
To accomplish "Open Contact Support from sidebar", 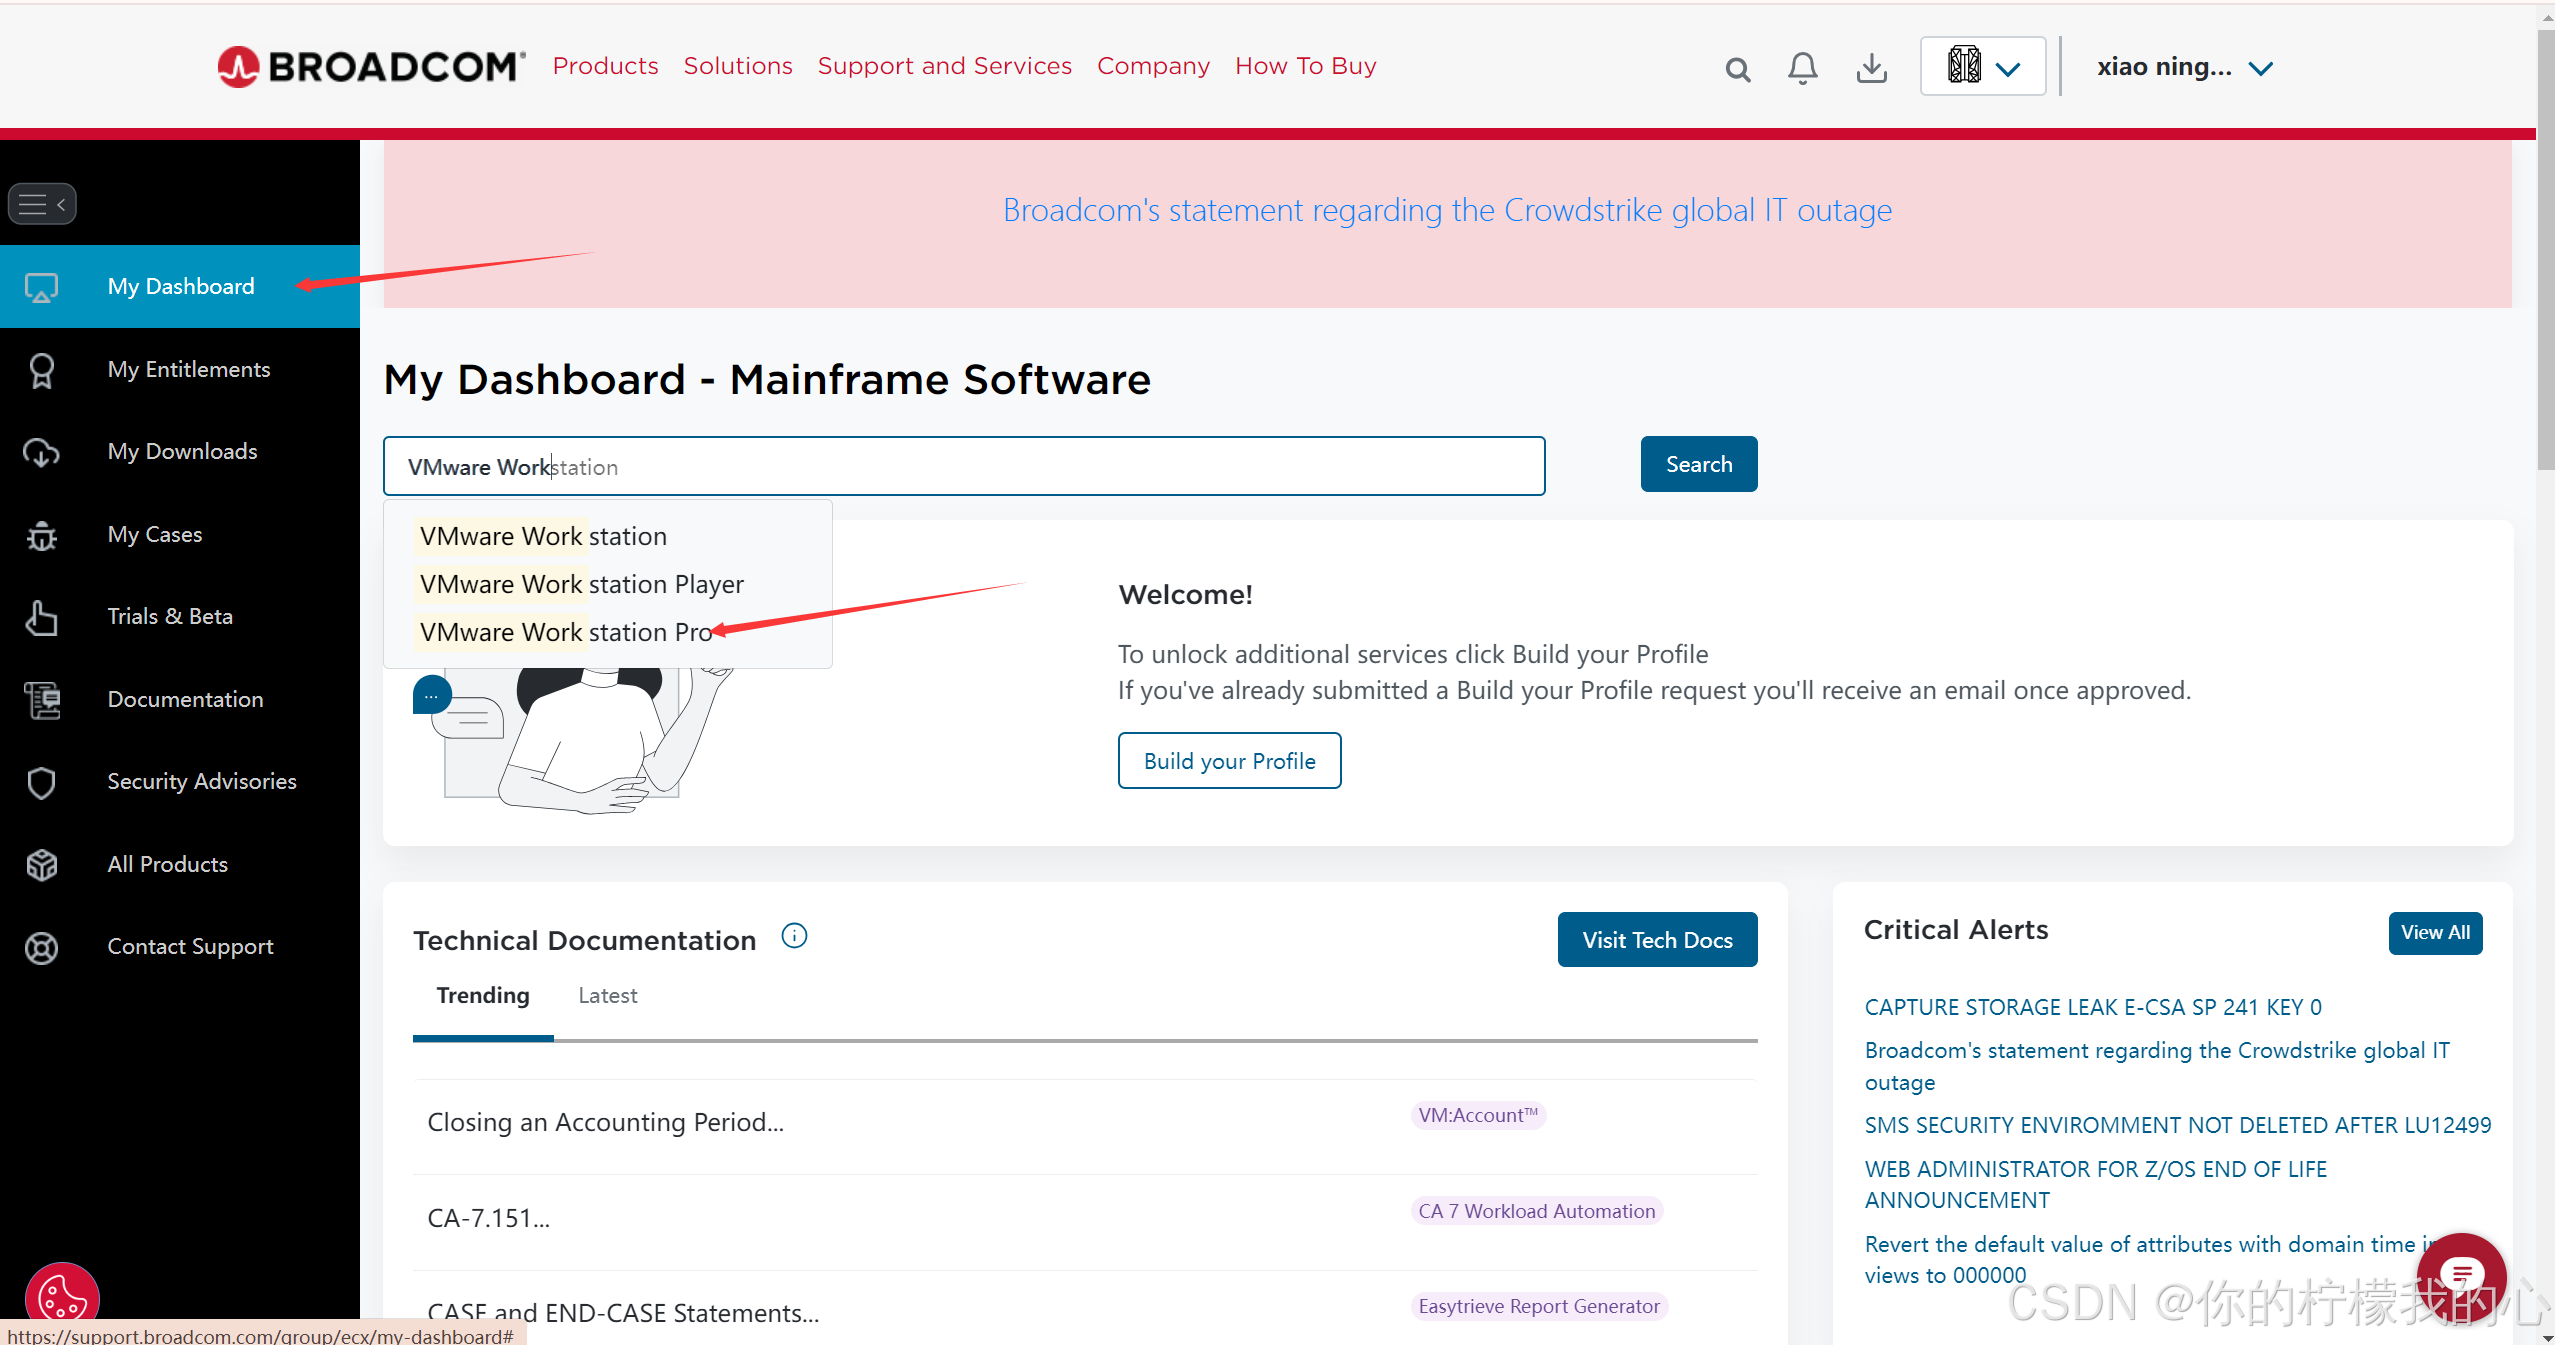I will click(x=191, y=946).
